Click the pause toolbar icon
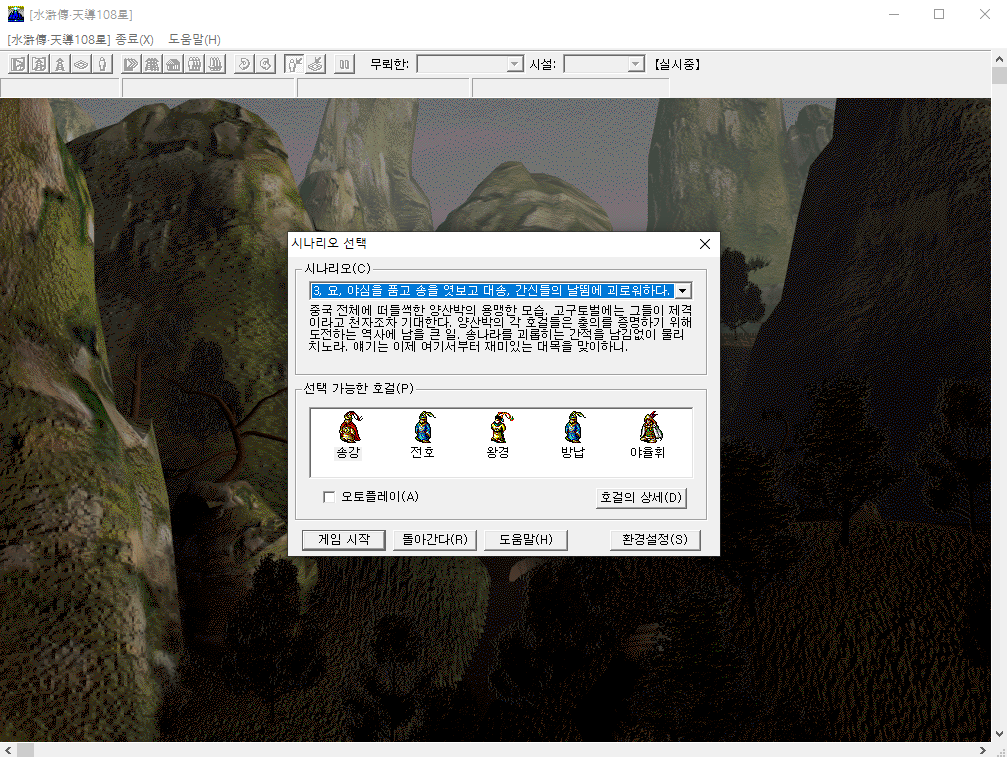The height and width of the screenshot is (757, 1007). click(344, 64)
